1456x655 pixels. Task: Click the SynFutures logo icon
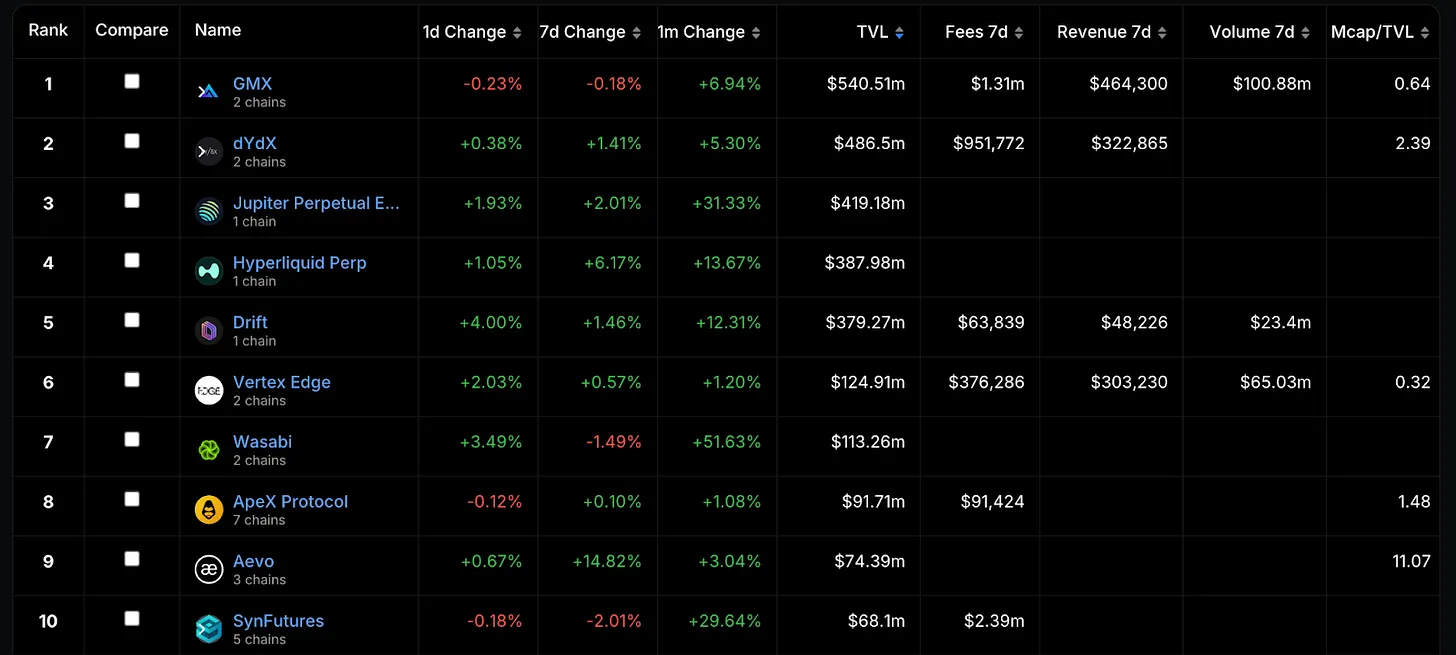pyautogui.click(x=208, y=629)
